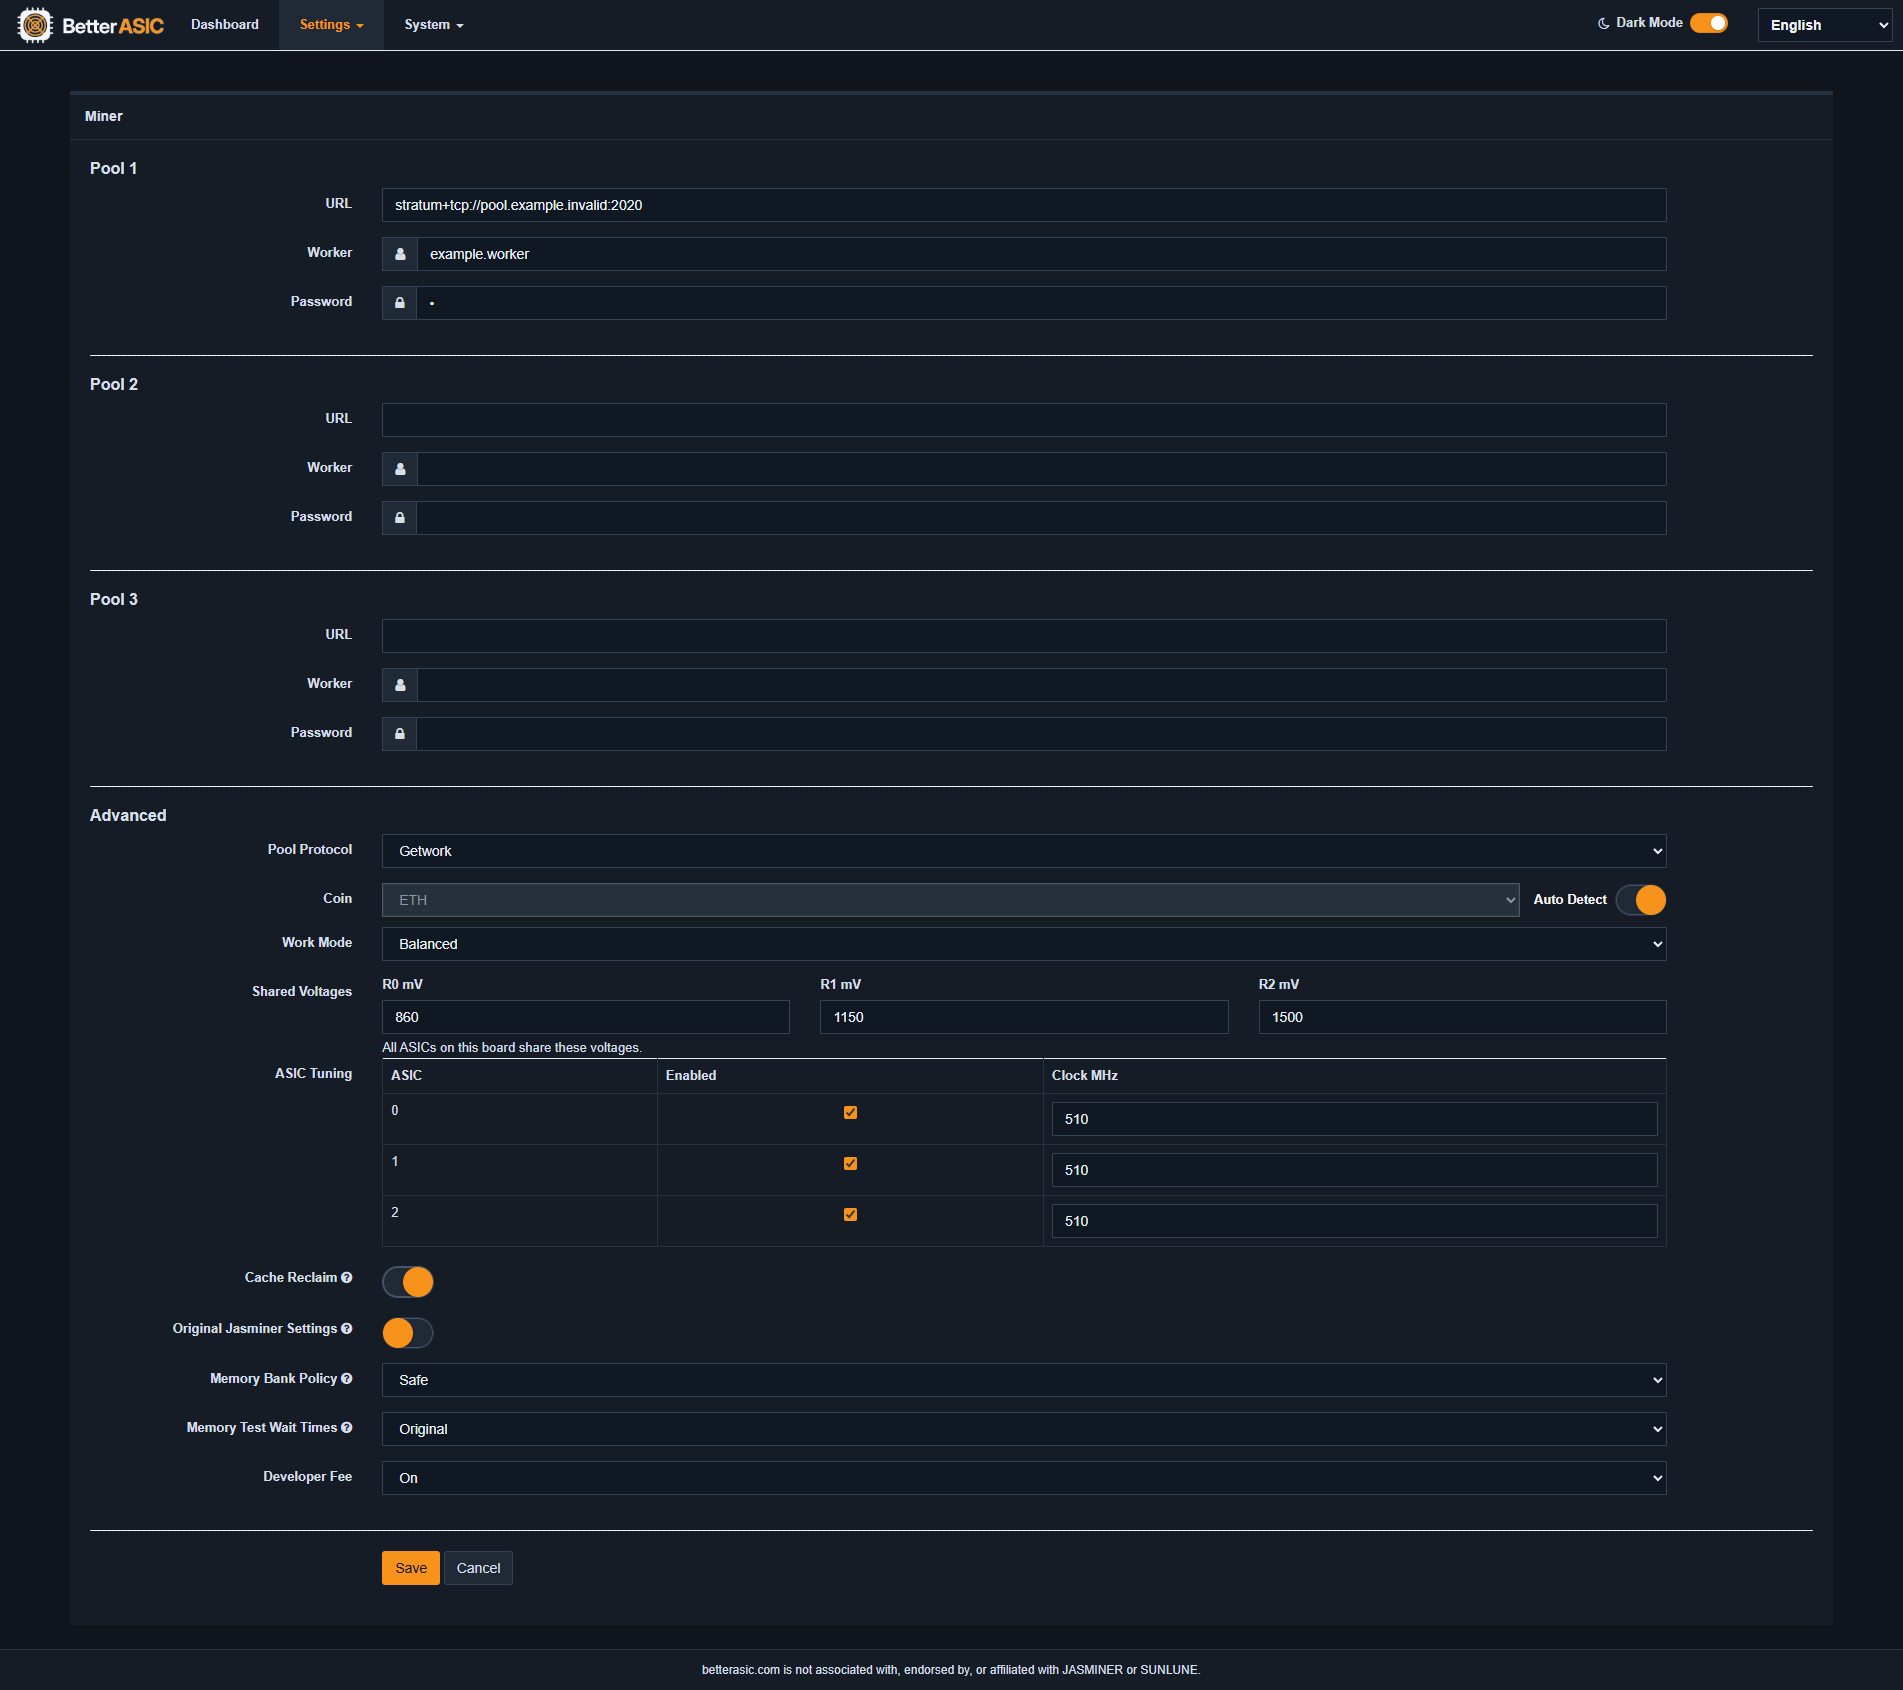Toggle Original Jasminer Settings switch
This screenshot has height=1690, width=1903.
408,1333
